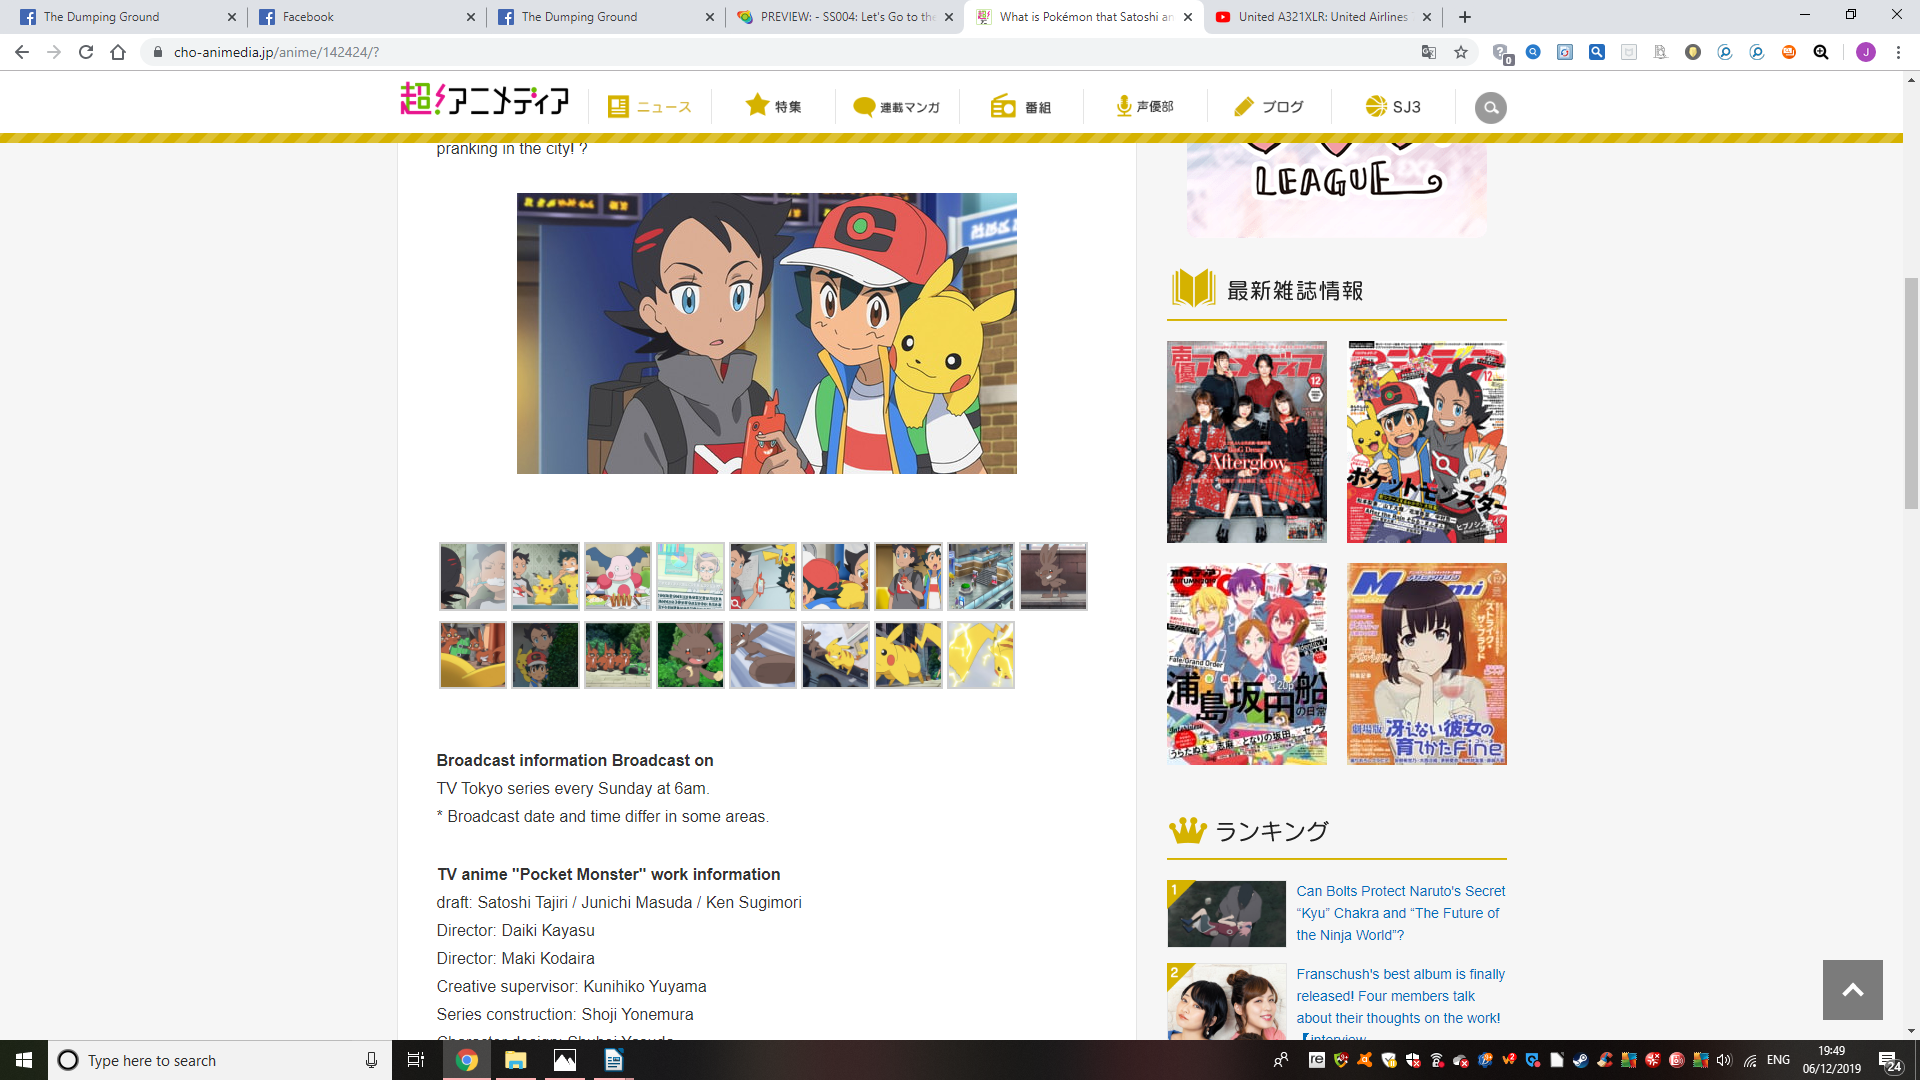This screenshot has width=1920, height=1080.
Task: Close the PREVIEW SS004 tab
Action: [x=949, y=17]
